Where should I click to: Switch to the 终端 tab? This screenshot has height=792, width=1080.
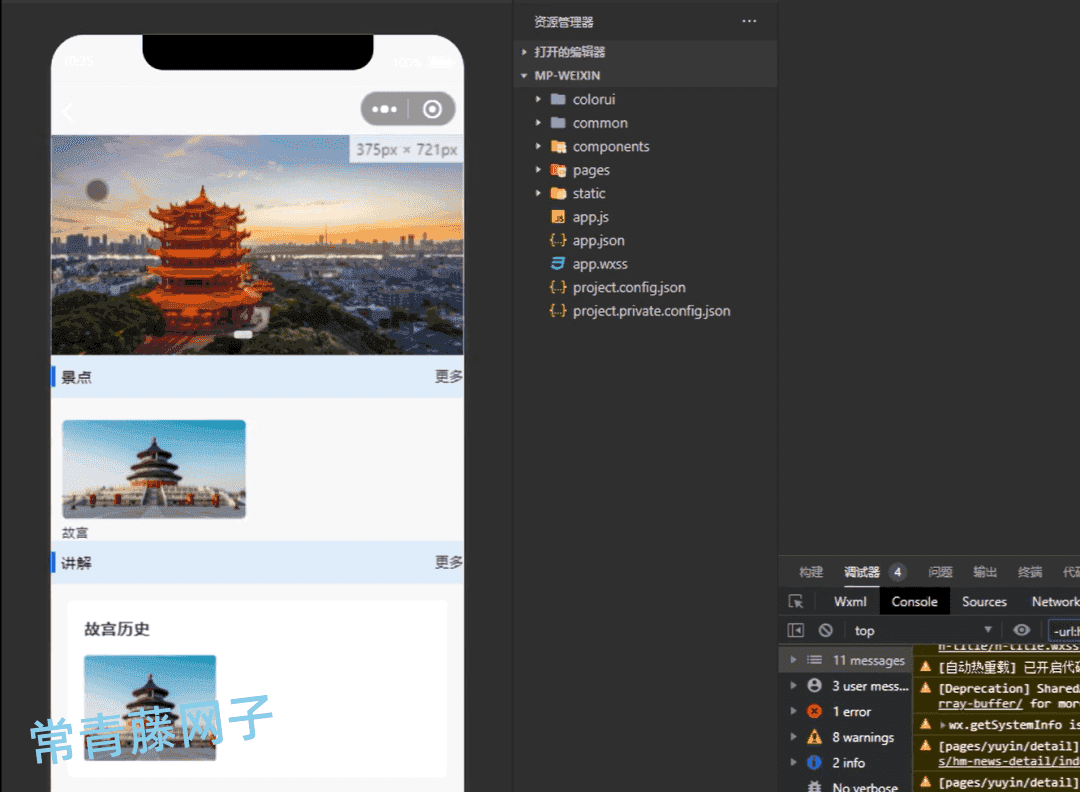pos(1030,572)
